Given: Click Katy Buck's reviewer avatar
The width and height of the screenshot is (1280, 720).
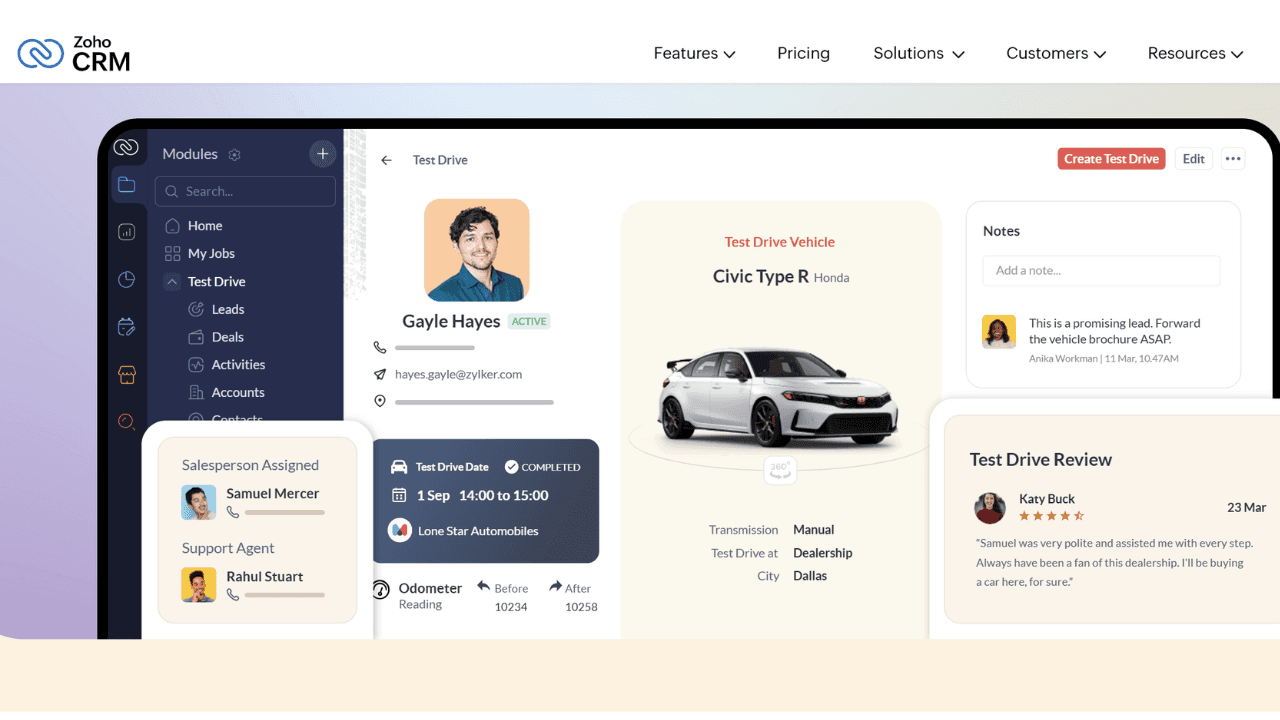Looking at the screenshot, I should point(990,508).
